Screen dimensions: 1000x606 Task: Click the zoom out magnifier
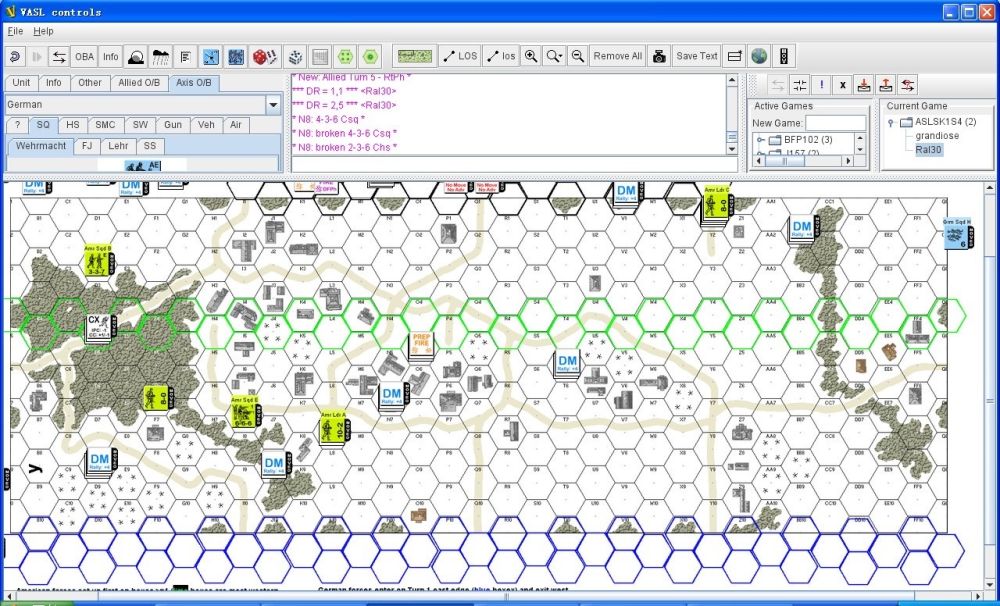pyautogui.click(x=577, y=57)
